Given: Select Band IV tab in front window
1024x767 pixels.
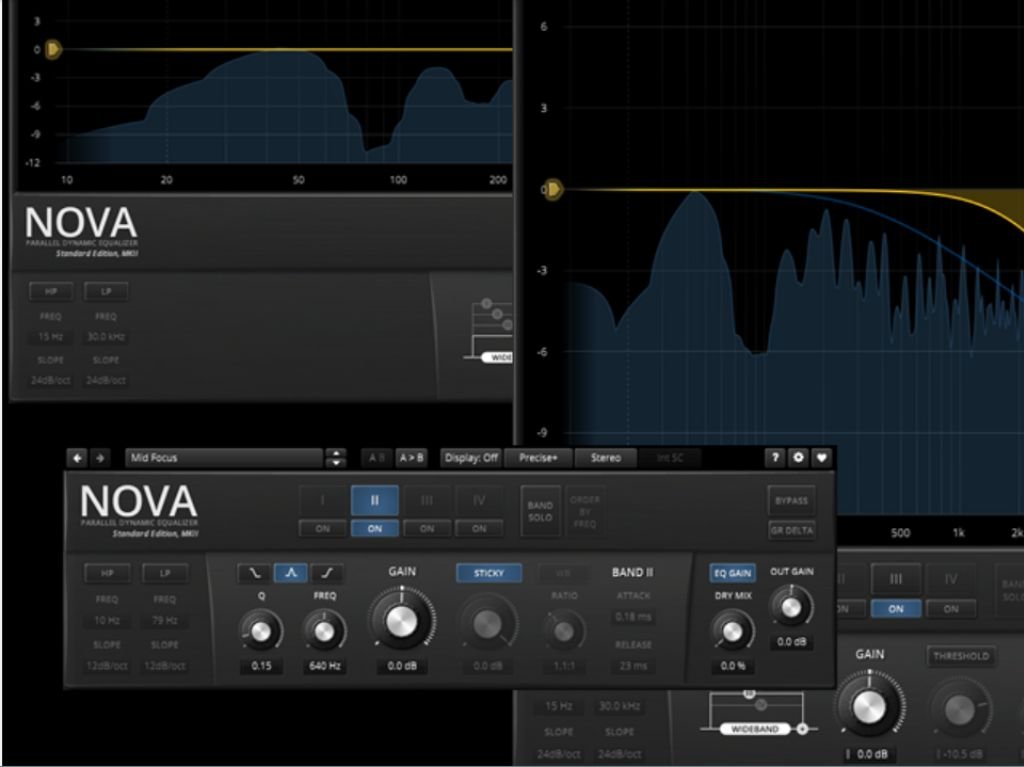Looking at the screenshot, I should (479, 500).
